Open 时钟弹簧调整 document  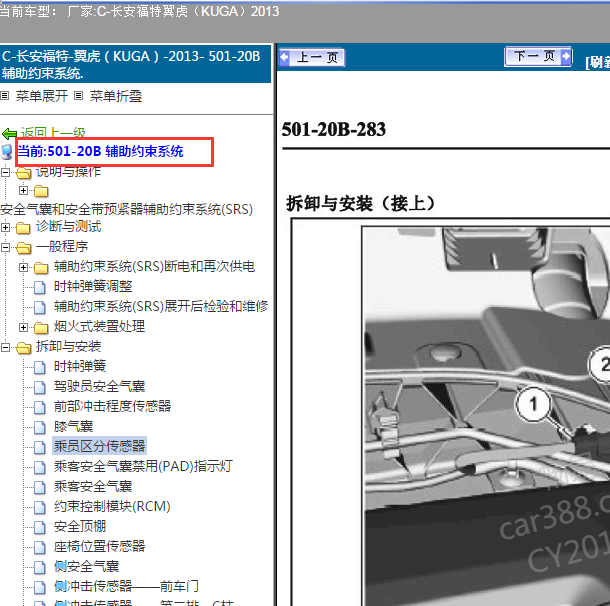tap(93, 287)
